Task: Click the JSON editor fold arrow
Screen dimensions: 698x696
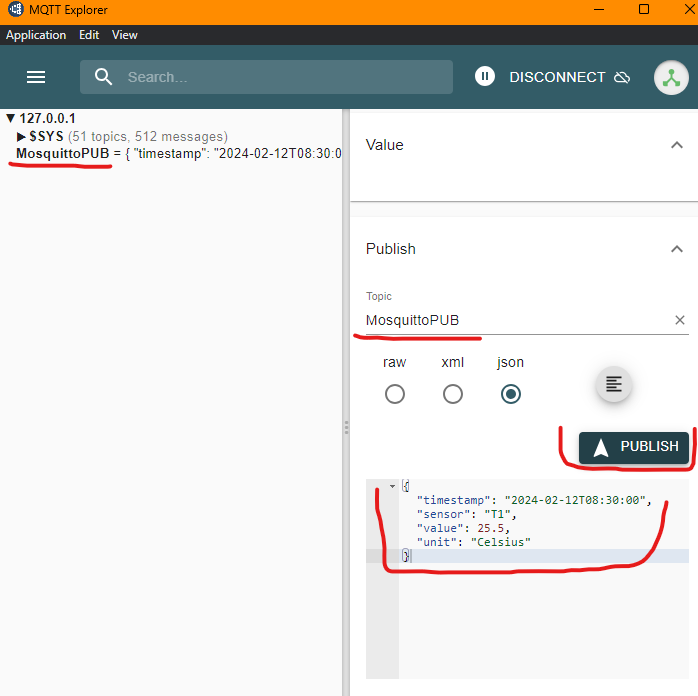Action: point(392,486)
